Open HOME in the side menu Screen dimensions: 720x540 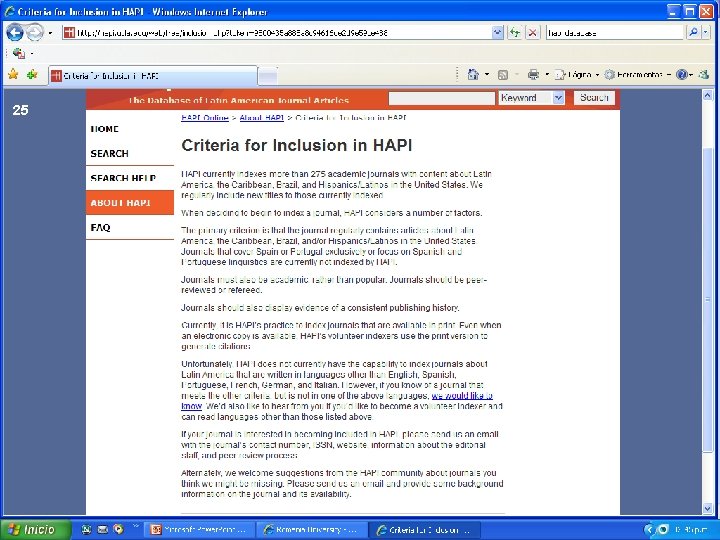(105, 129)
